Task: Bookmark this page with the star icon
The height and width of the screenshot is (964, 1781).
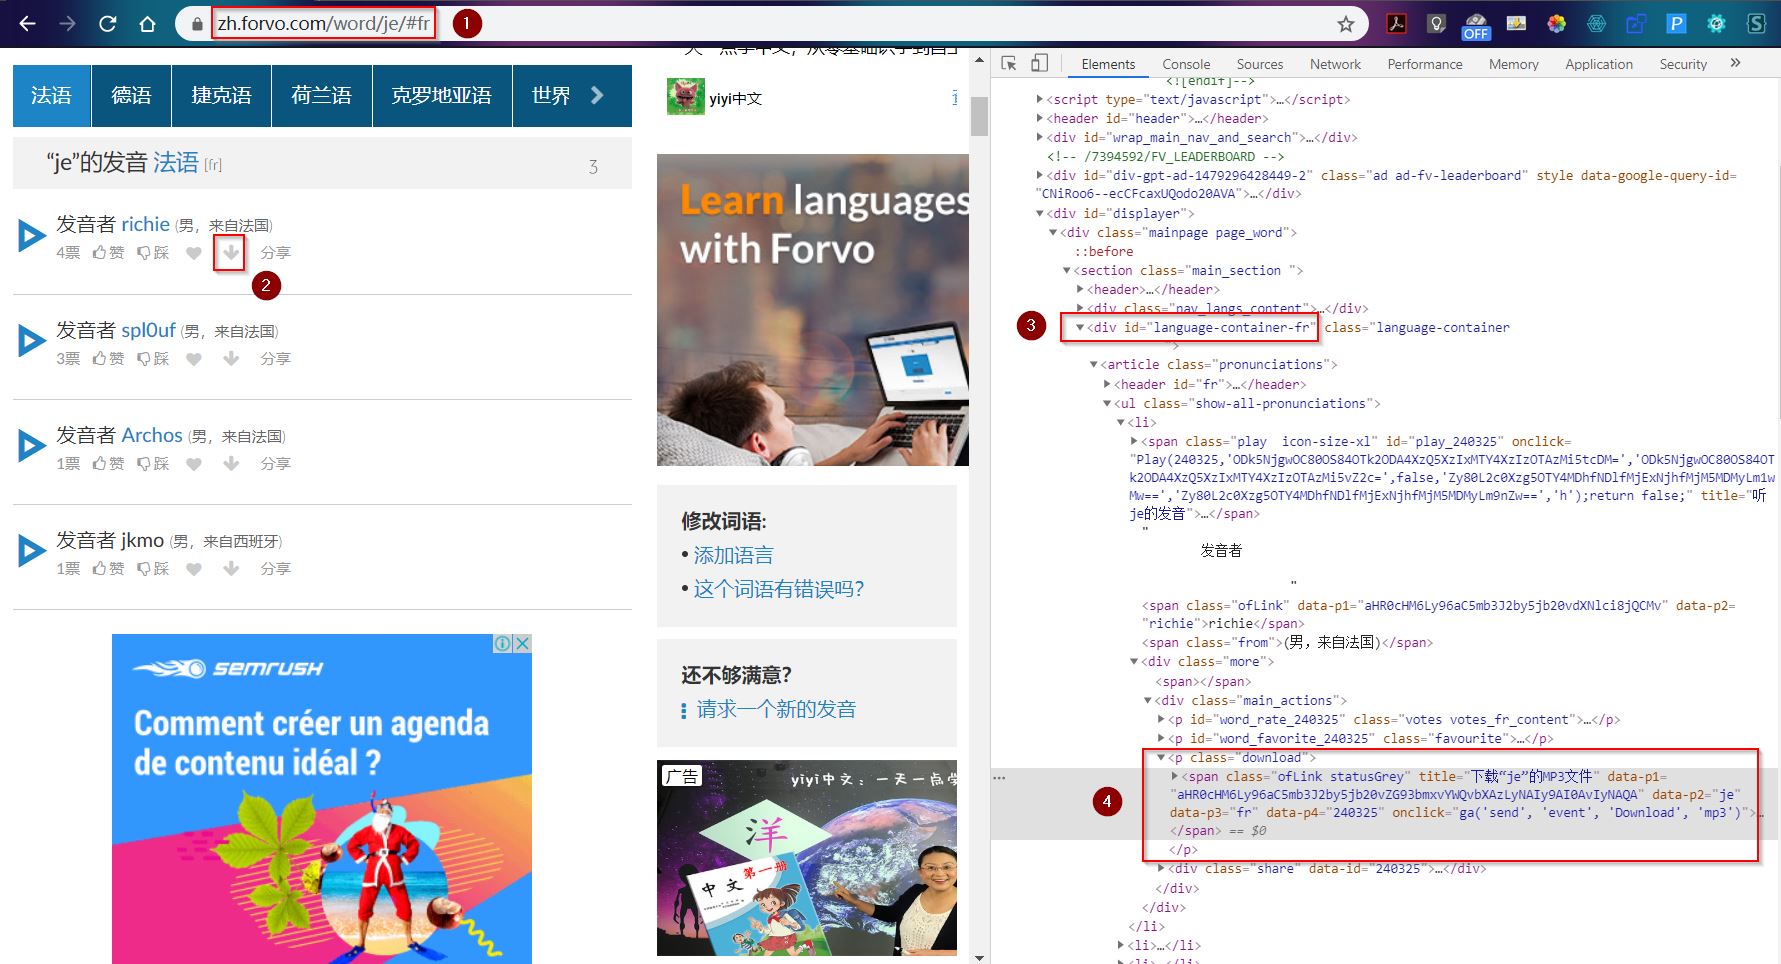Action: 1346,24
